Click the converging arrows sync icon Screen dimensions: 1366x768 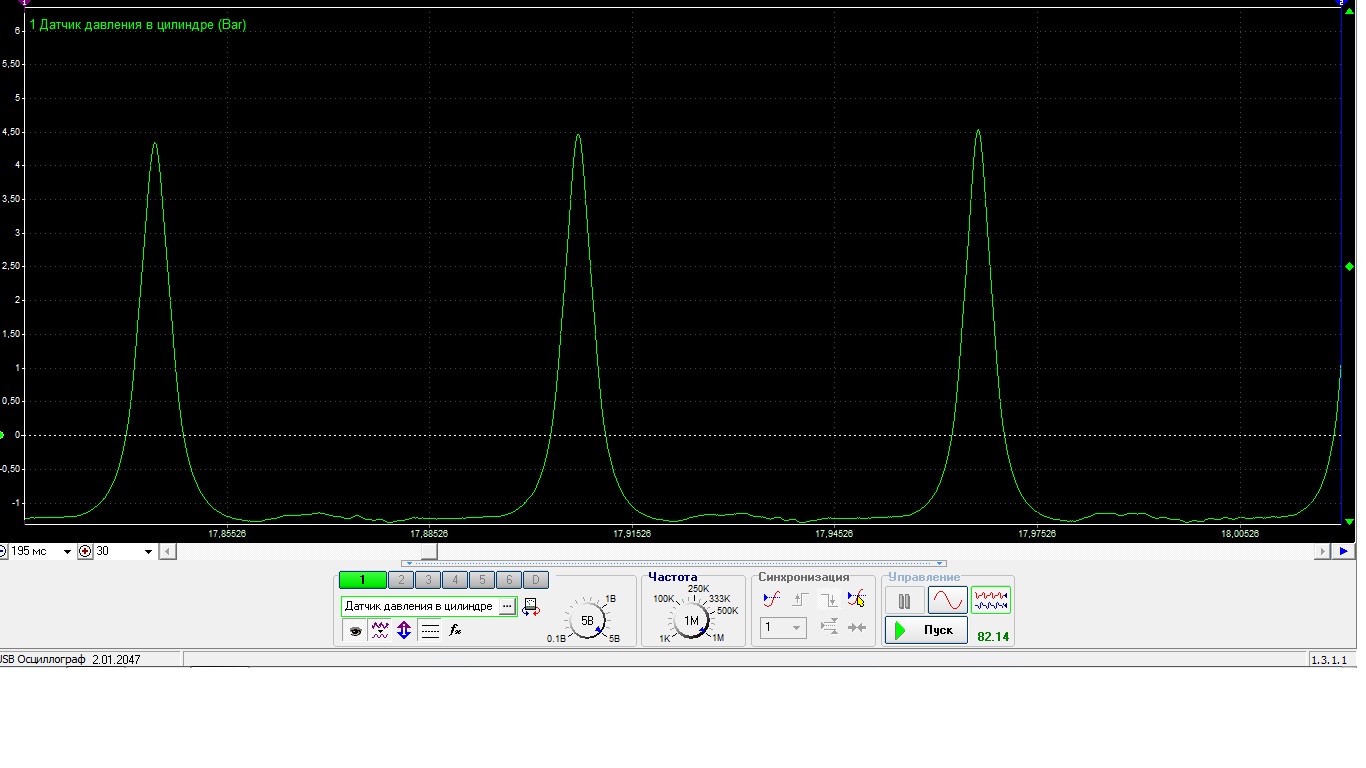click(857, 628)
